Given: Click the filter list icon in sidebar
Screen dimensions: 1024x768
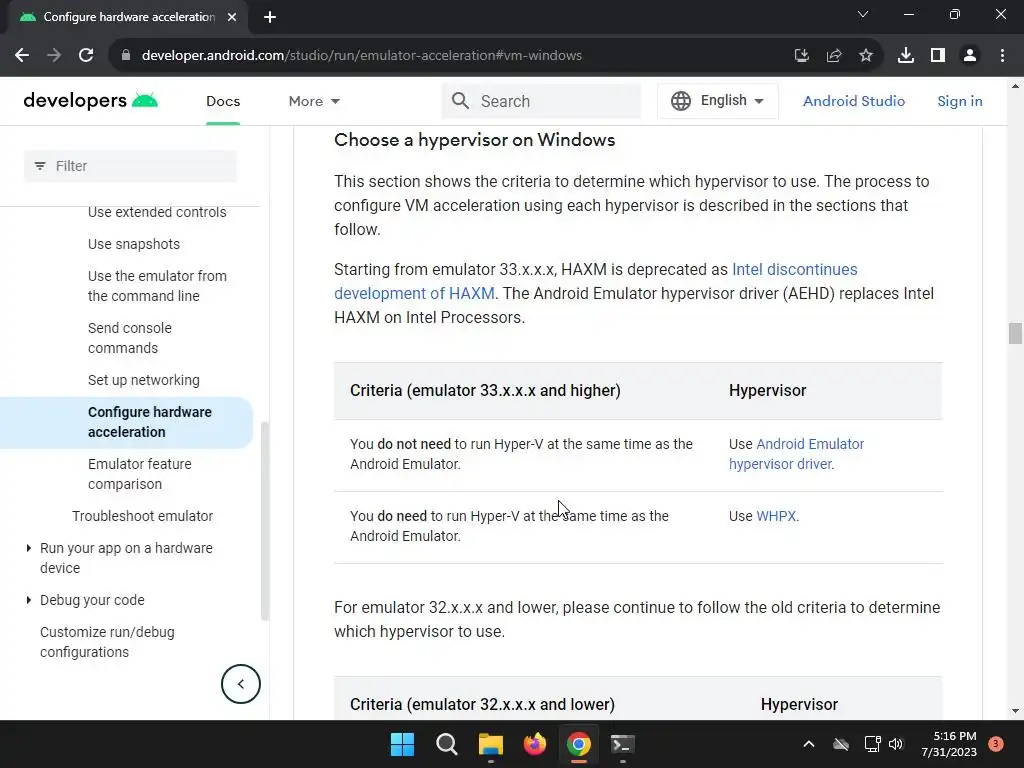Looking at the screenshot, I should coord(40,166).
